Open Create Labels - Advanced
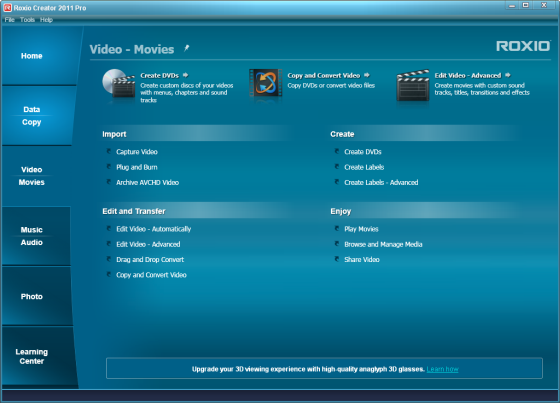The image size is (560, 403). click(381, 183)
